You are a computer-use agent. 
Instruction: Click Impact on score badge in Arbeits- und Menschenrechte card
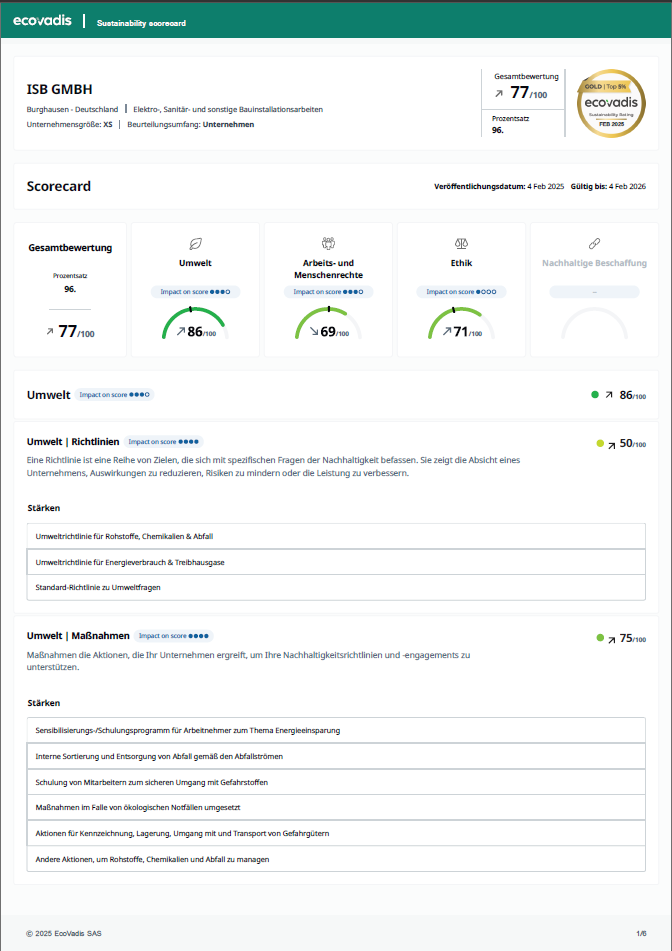(x=329, y=292)
